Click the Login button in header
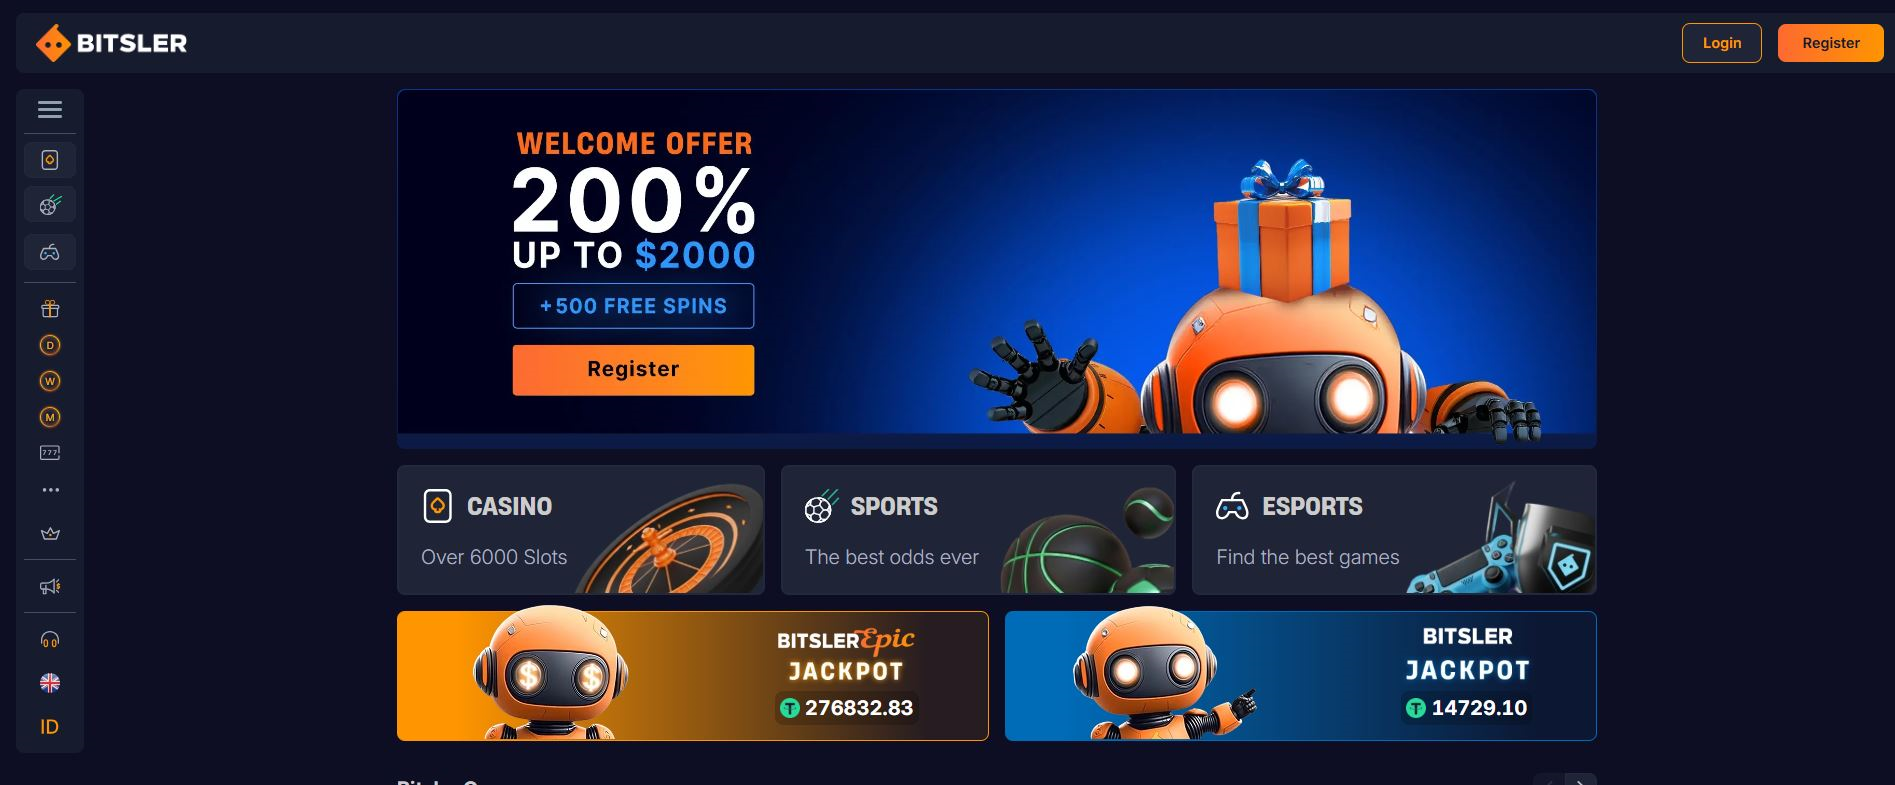Viewport: 1895px width, 785px height. coord(1721,43)
